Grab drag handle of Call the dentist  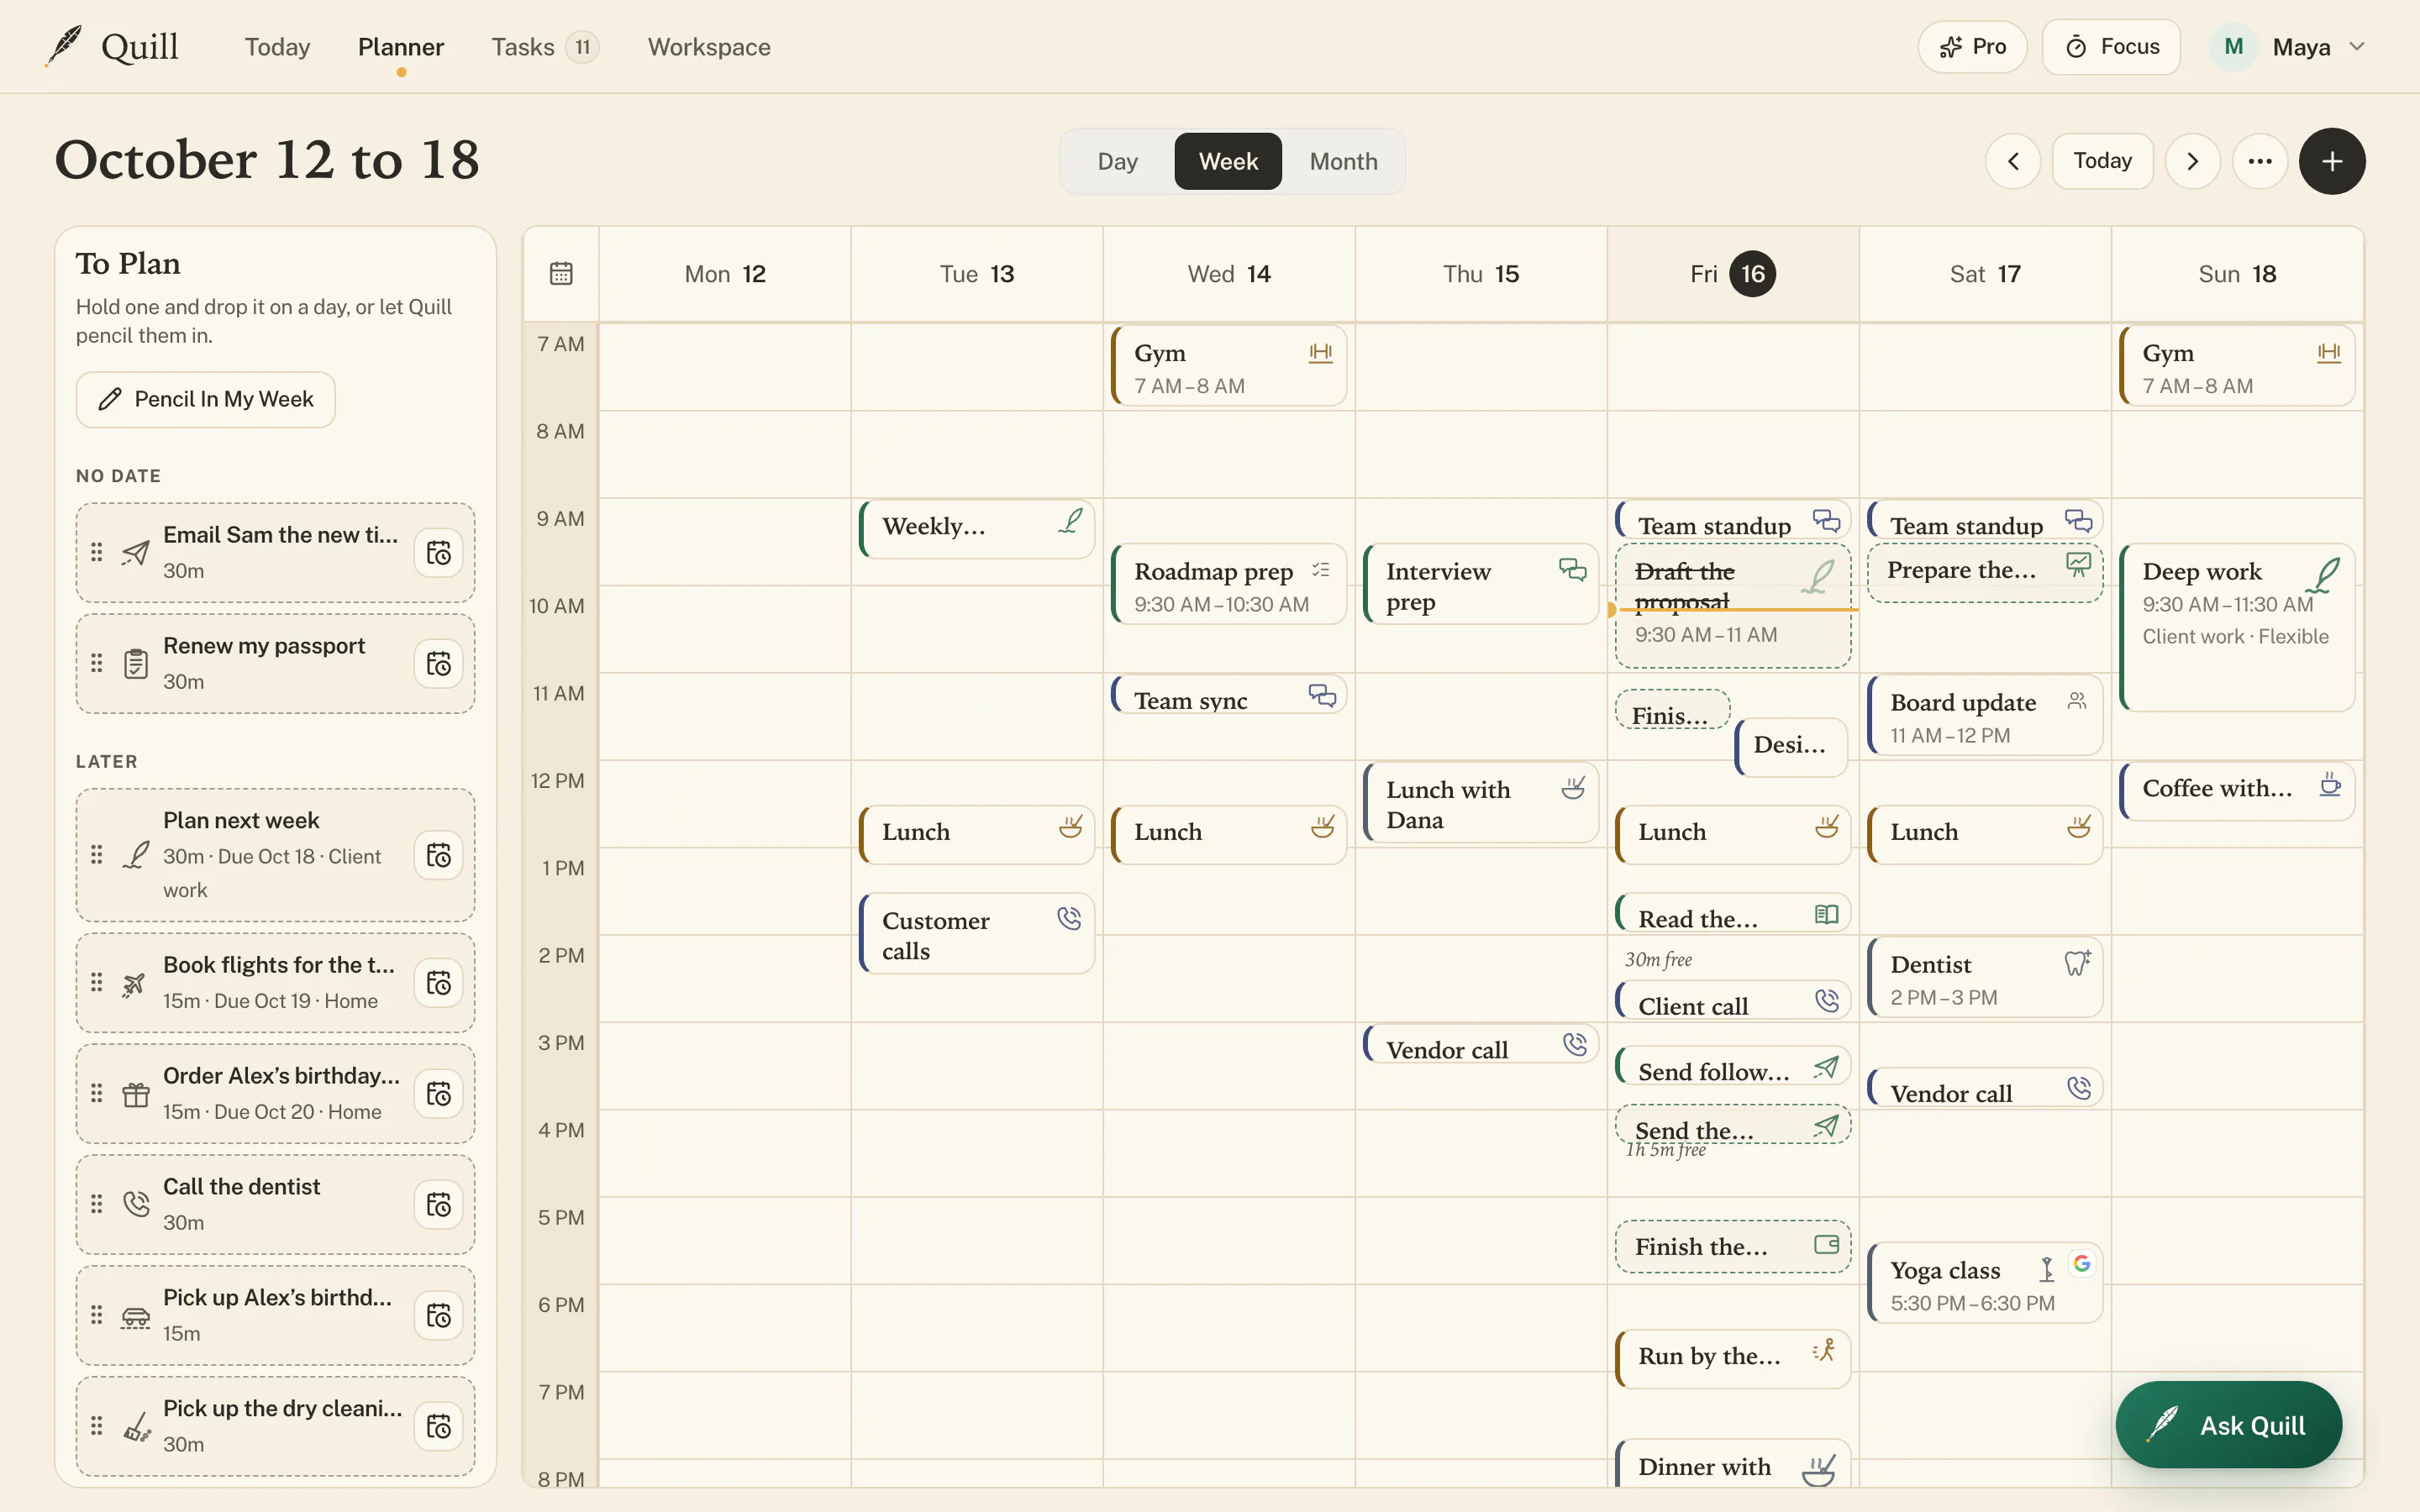[97, 1204]
